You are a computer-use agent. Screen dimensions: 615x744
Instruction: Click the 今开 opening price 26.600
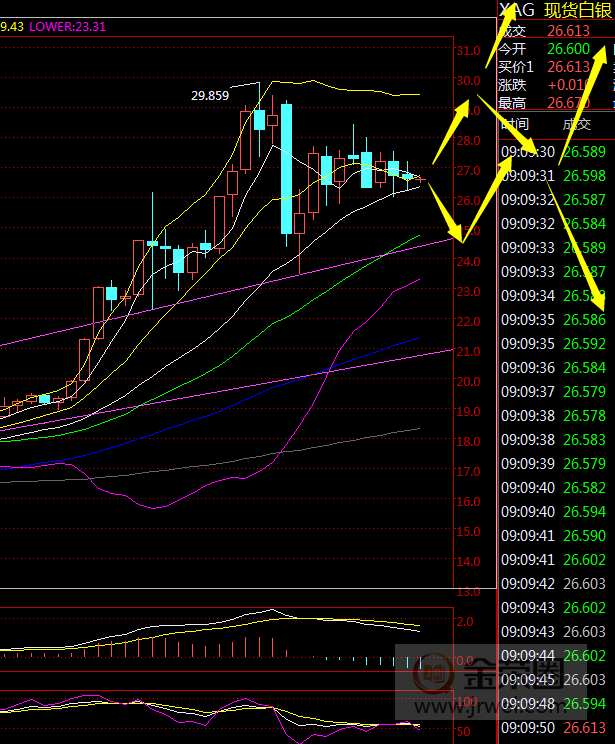568,49
